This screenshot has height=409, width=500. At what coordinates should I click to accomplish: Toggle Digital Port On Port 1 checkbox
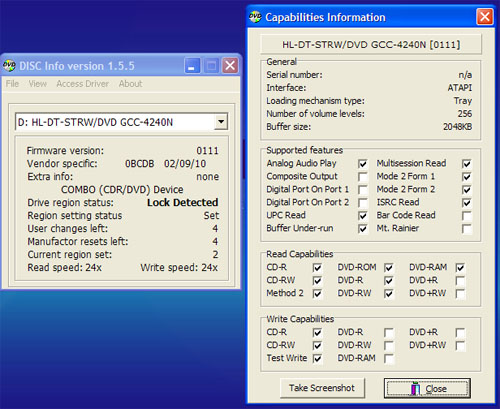coord(363,190)
